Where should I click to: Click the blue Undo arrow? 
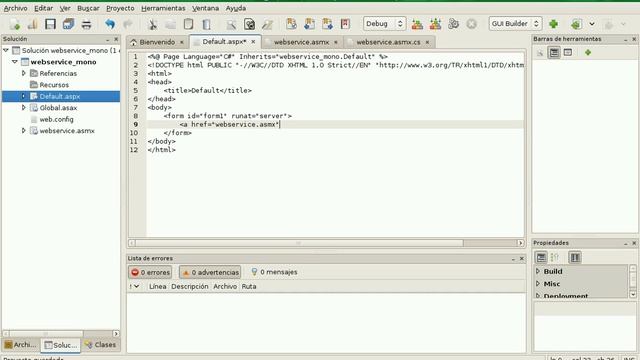pyautogui.click(x=110, y=24)
